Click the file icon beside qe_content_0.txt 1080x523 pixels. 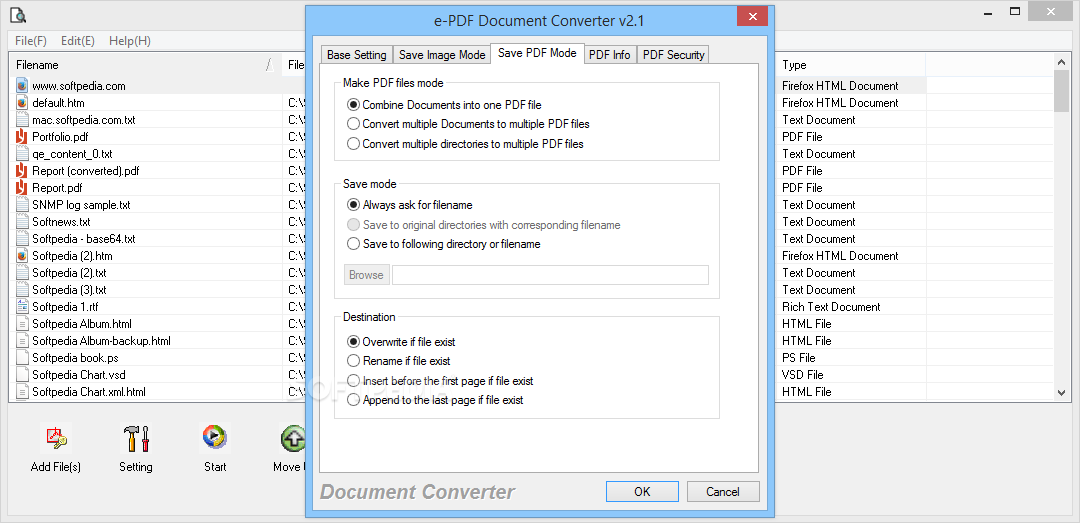coord(21,154)
